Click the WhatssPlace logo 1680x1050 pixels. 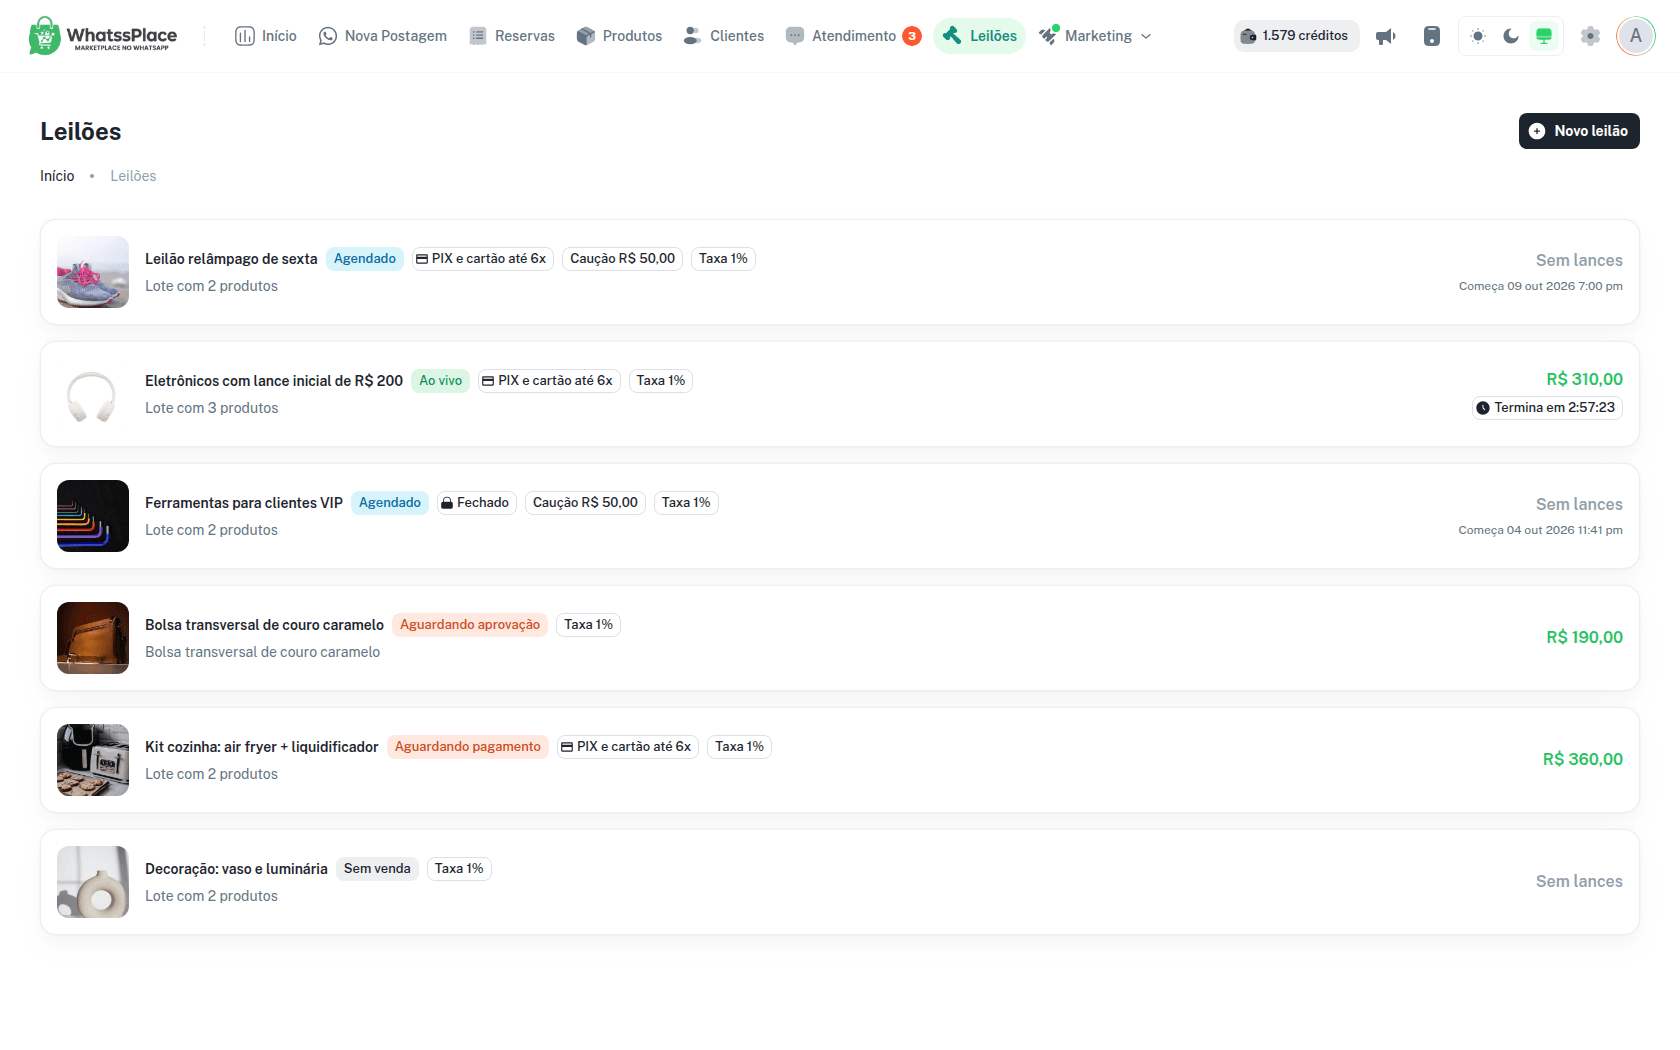tap(103, 36)
